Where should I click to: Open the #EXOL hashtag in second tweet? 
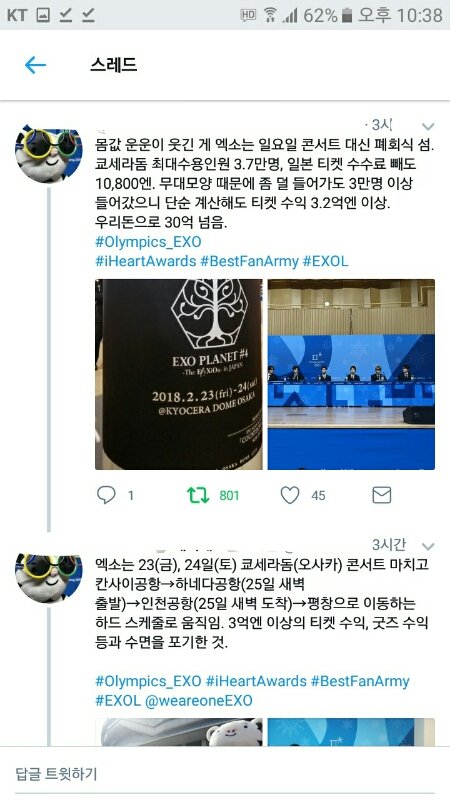point(118,700)
